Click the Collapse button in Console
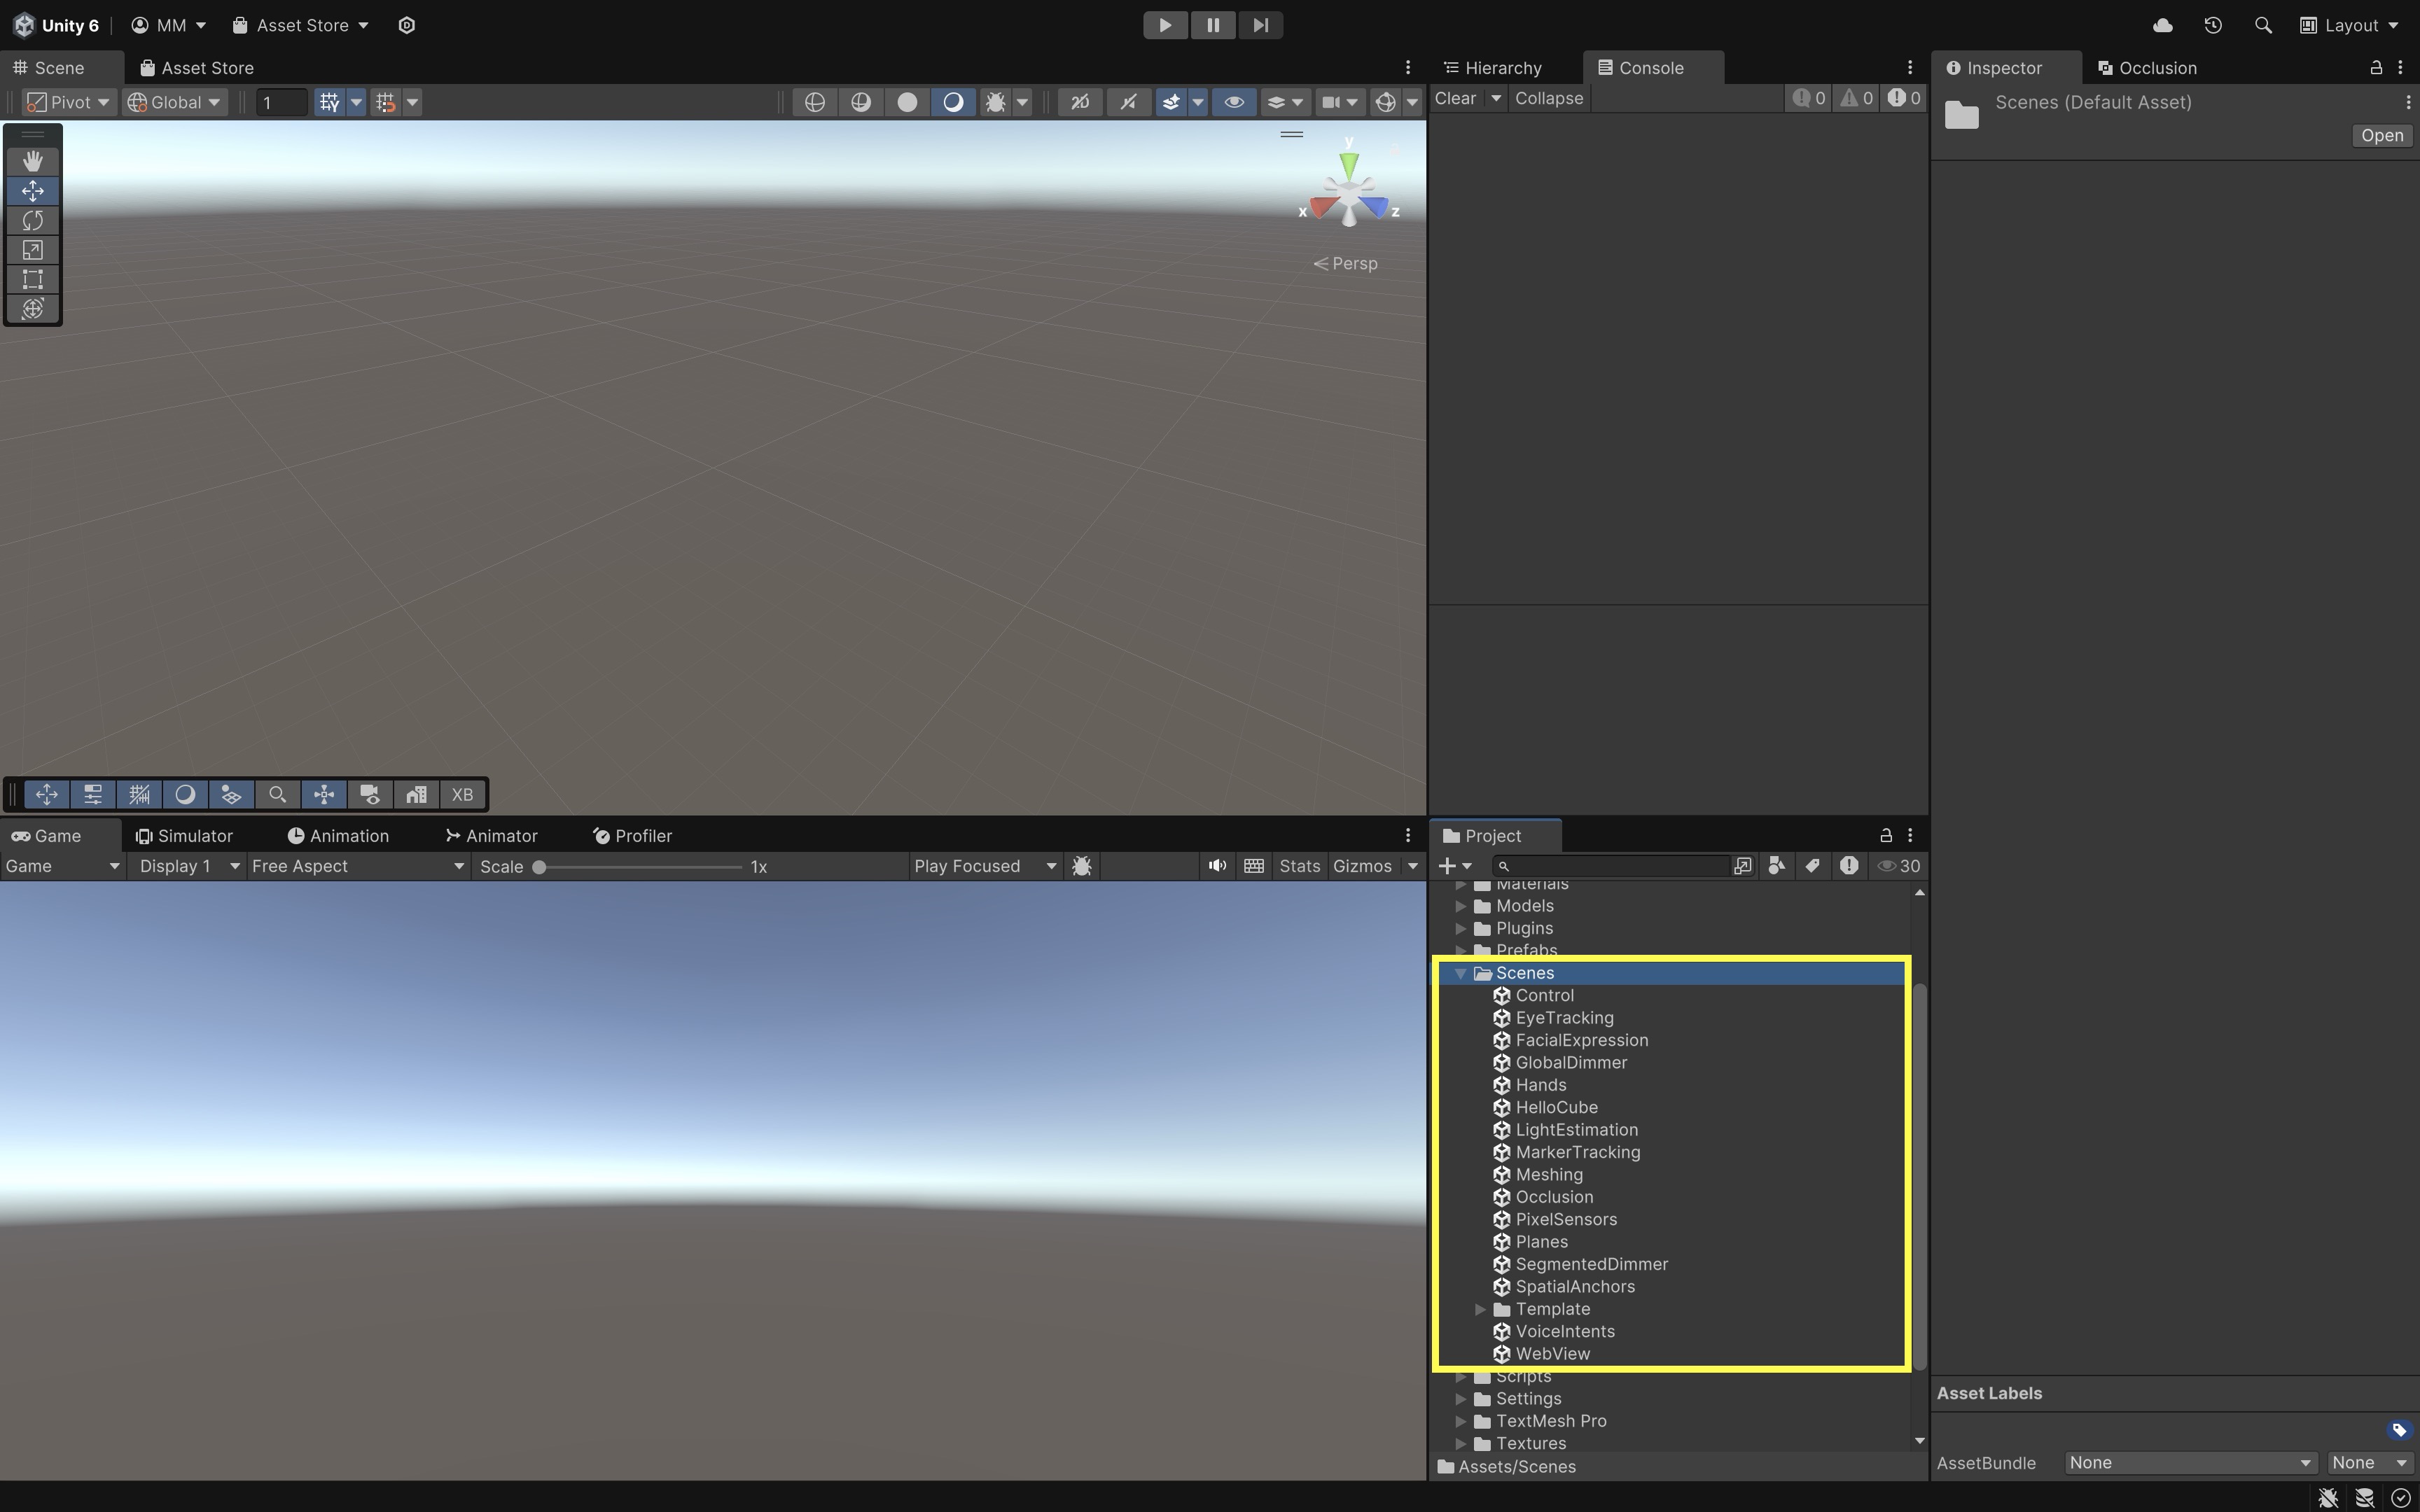This screenshot has height=1512, width=2420. click(1548, 98)
